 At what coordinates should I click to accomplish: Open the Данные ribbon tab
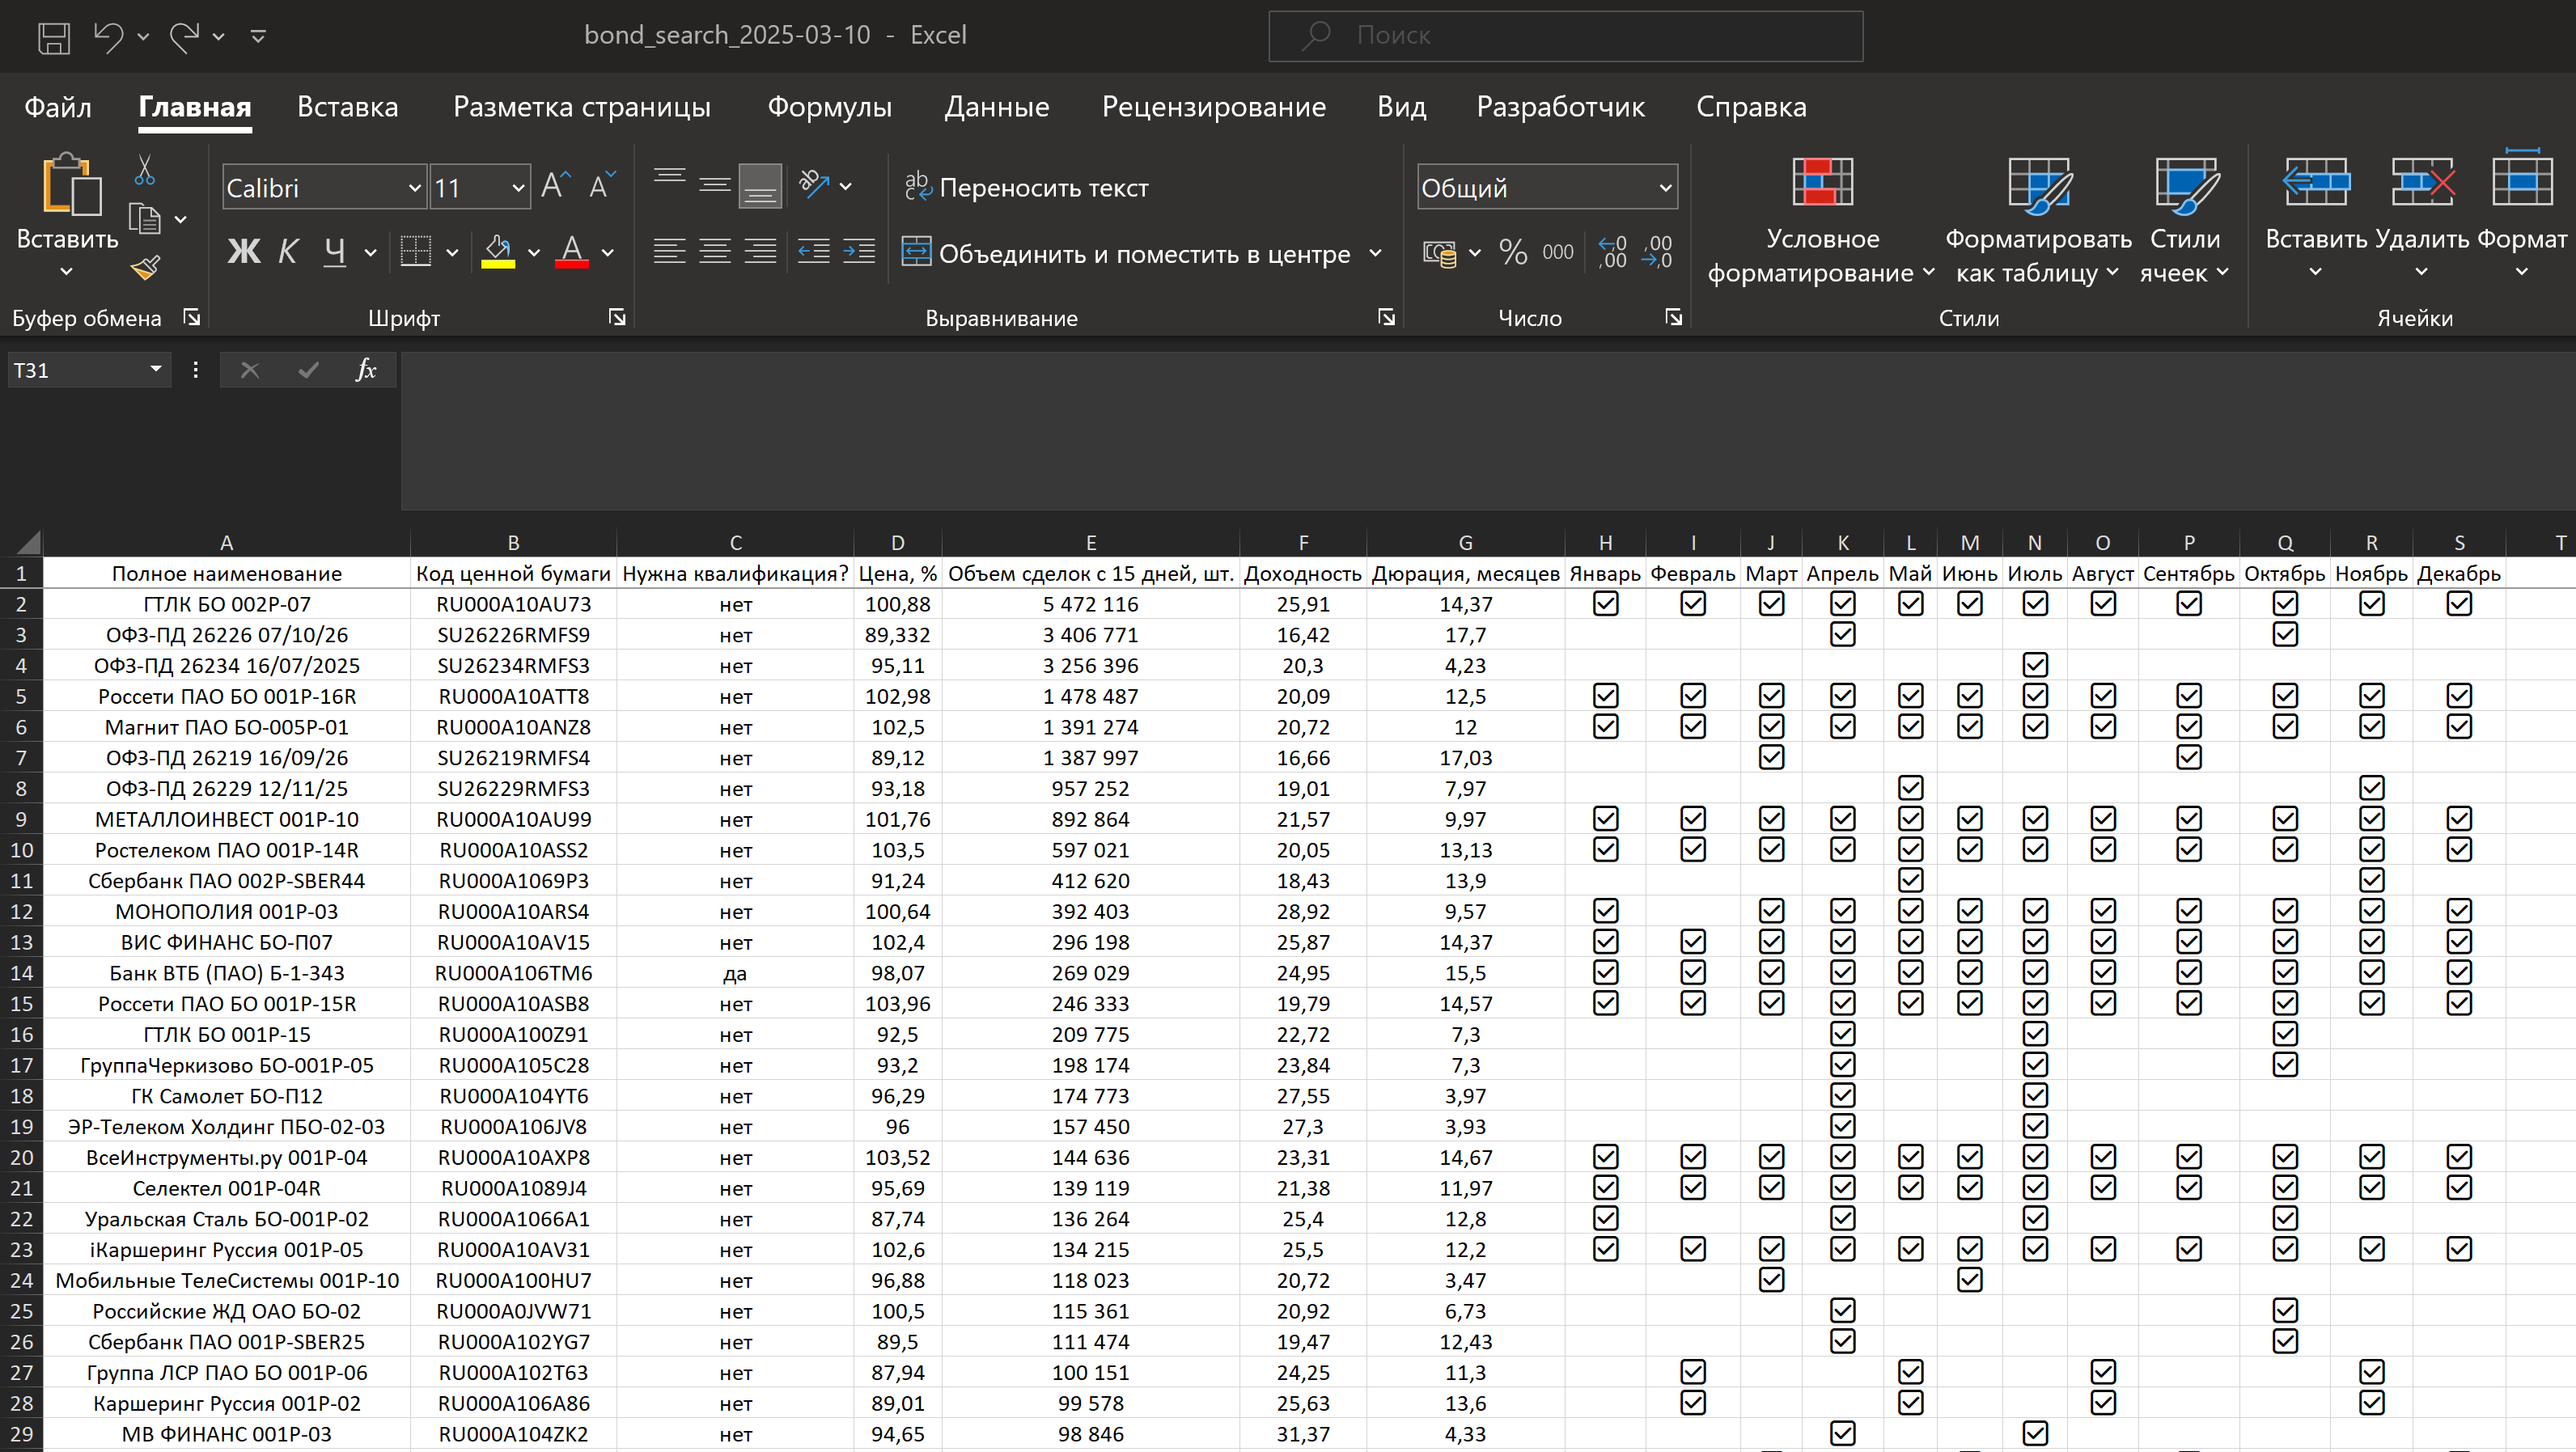[x=996, y=107]
